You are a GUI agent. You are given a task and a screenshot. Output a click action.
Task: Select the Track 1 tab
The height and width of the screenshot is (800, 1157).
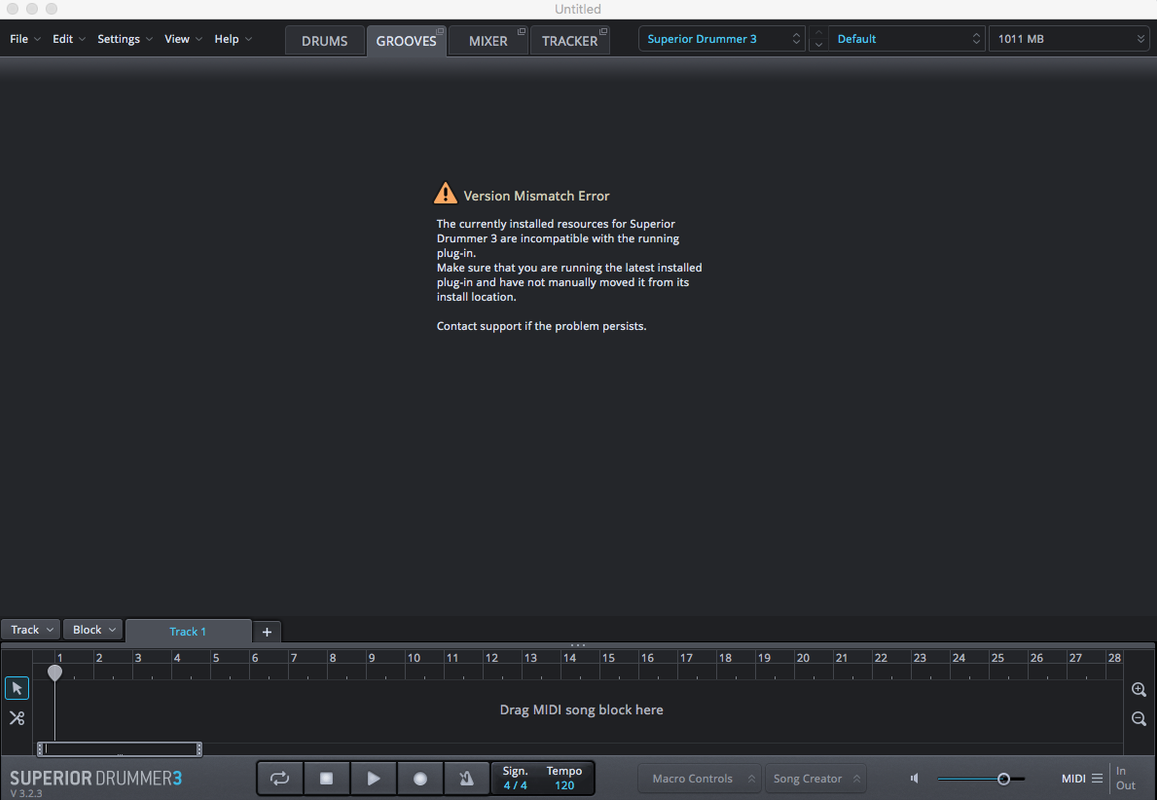point(188,631)
